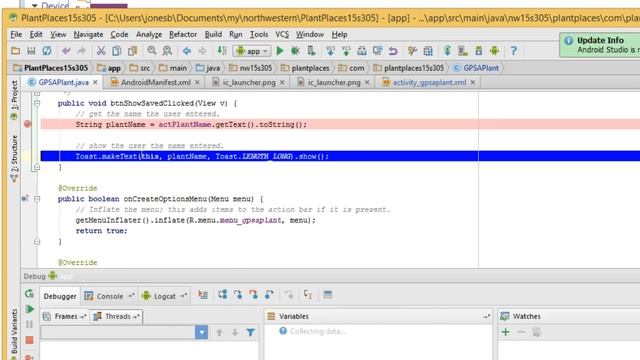Open the Android Device Monitor icon
The image size is (640, 360).
point(495,51)
